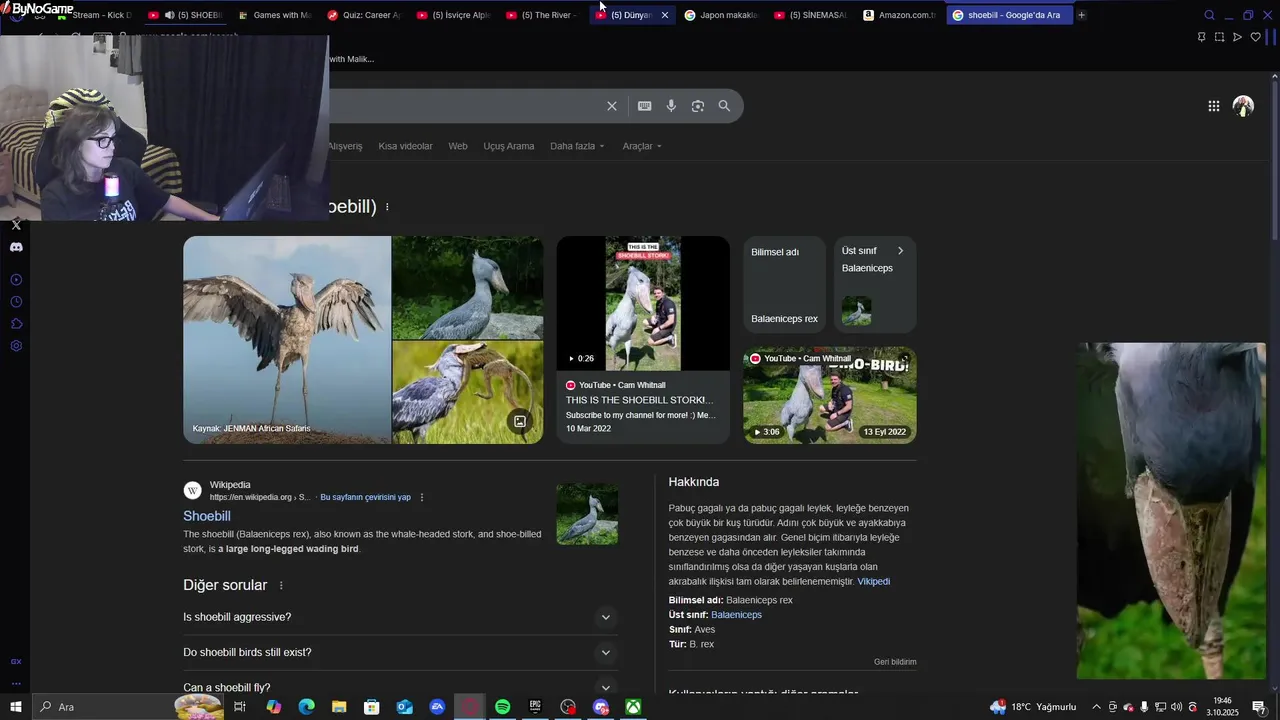This screenshot has height=720, width=1280.
Task: Open Discord in the browser sidebar
Action: [16, 247]
